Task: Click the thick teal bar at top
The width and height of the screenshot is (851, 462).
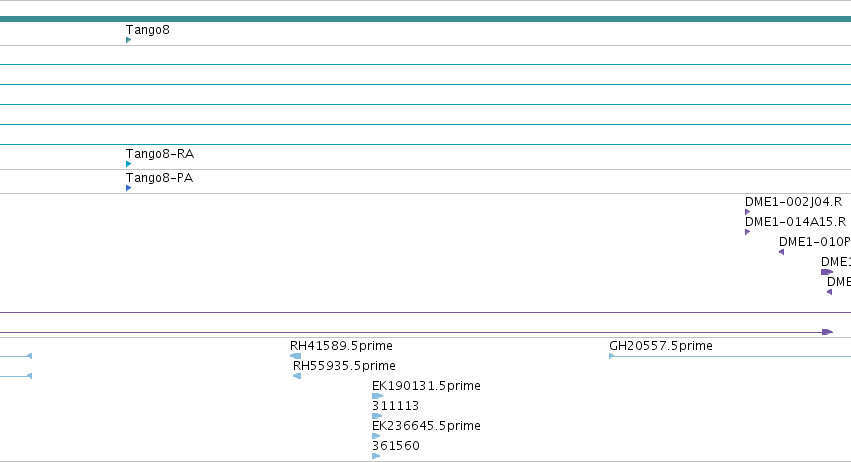Action: point(426,19)
